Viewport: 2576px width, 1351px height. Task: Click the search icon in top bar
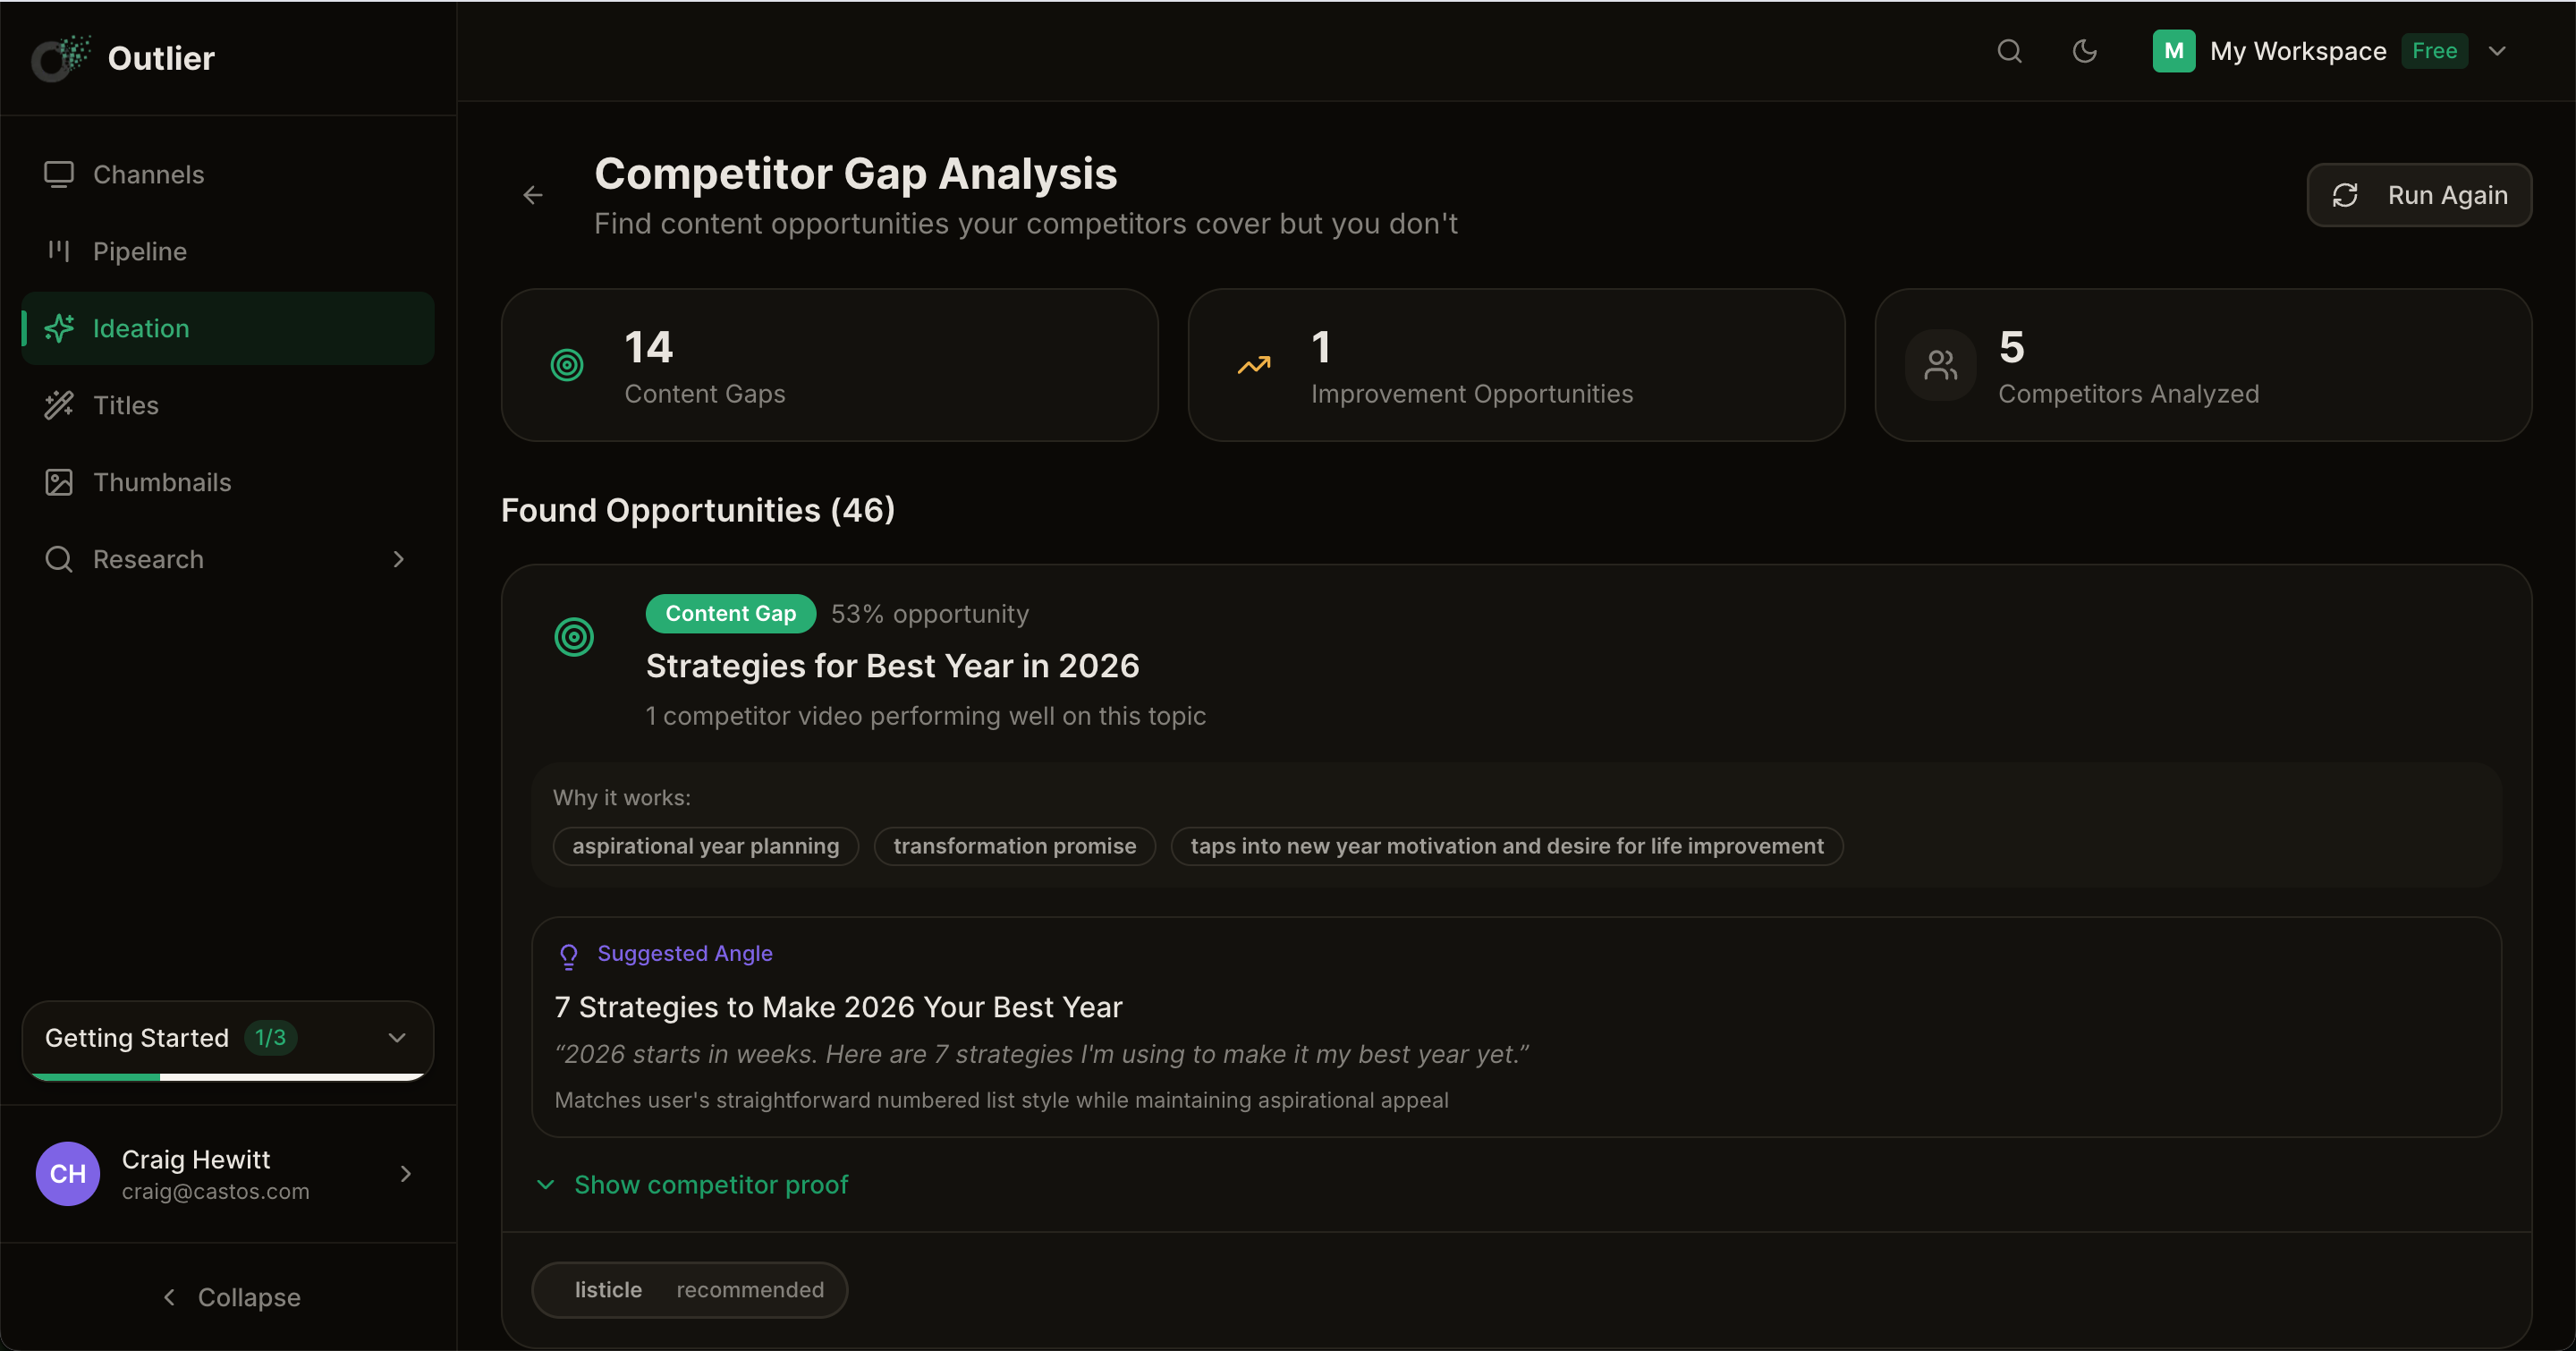tap(2009, 51)
